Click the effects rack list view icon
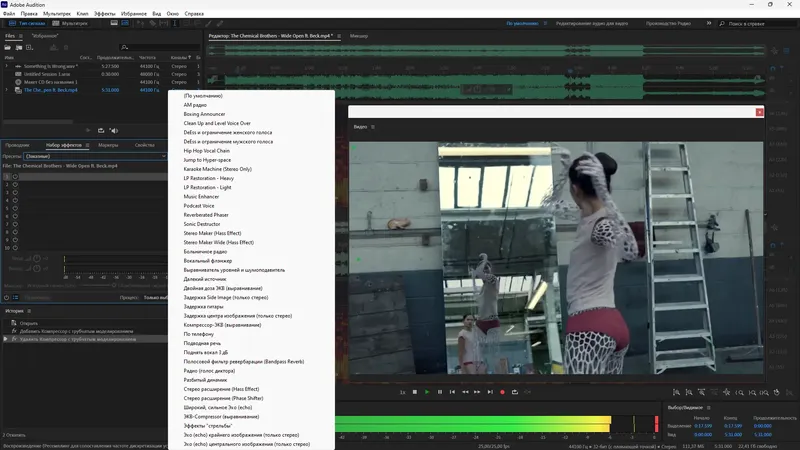This screenshot has width=800, height=450. coord(16,297)
